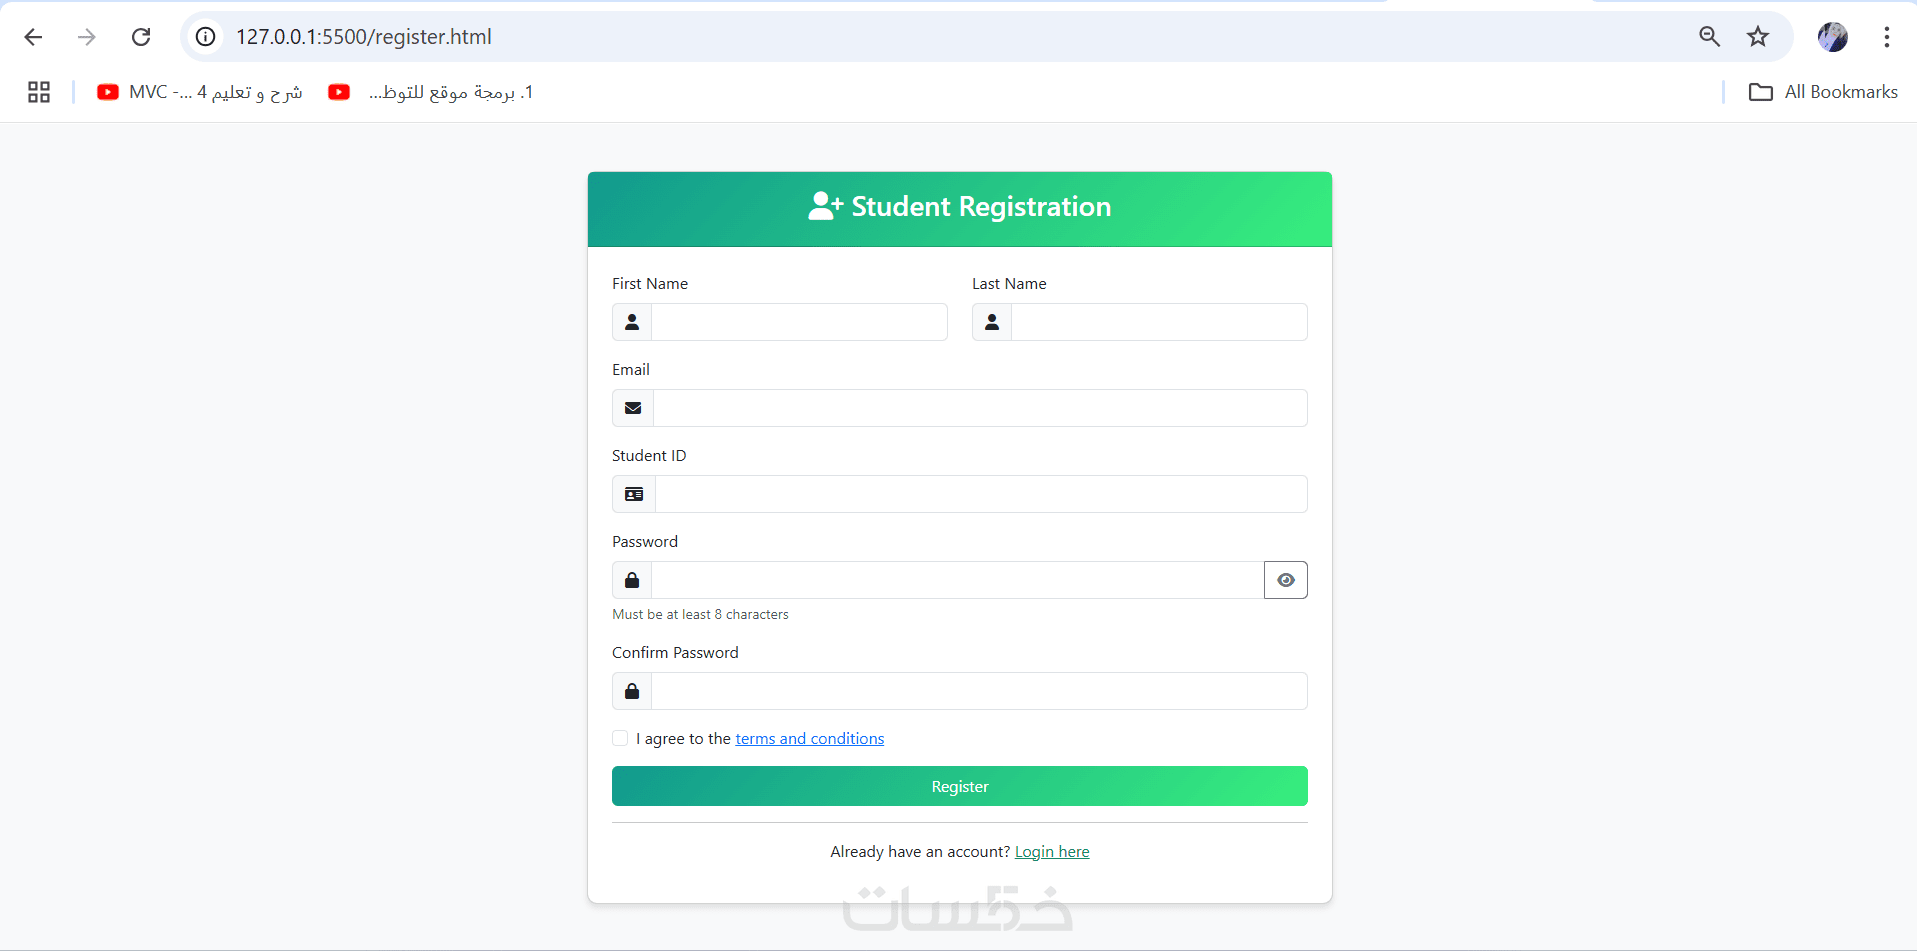
Task: Click the browser back arrow
Action: [33, 37]
